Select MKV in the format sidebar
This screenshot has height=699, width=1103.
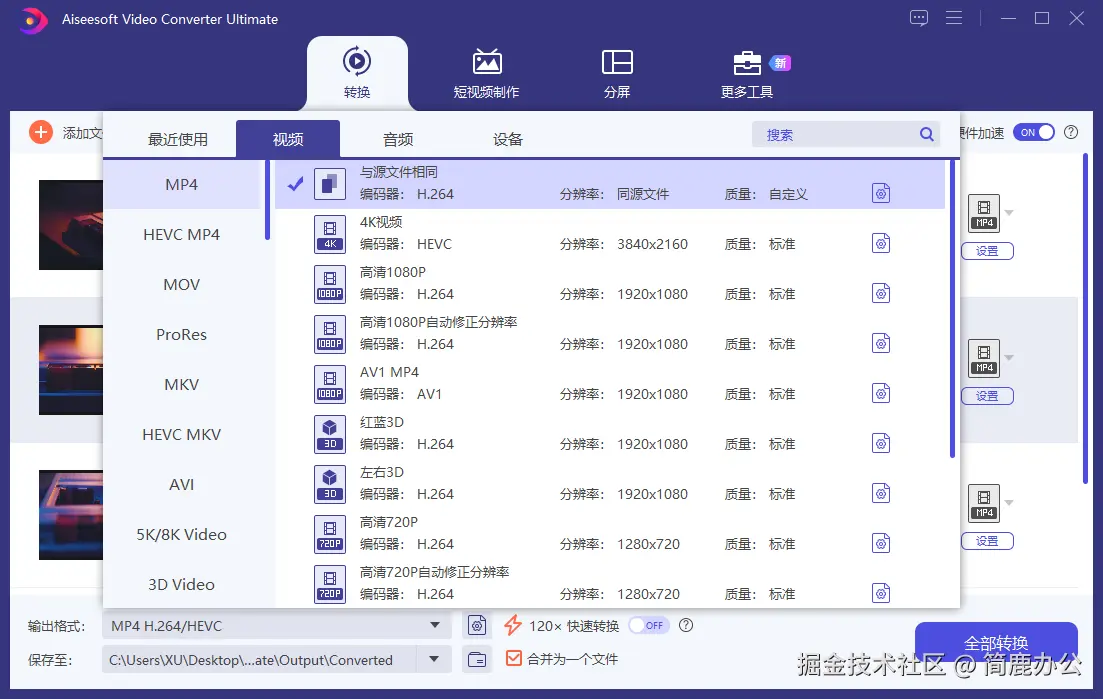point(180,384)
